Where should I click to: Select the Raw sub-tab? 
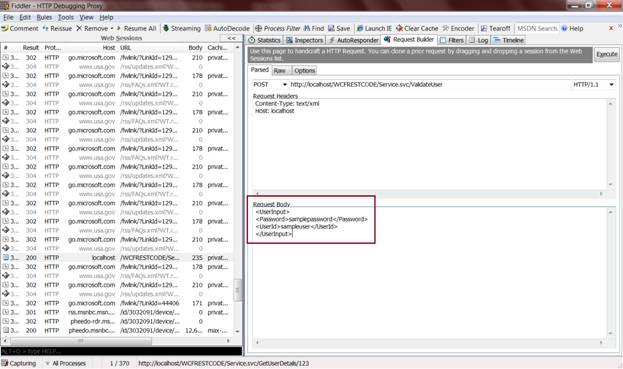pyautogui.click(x=279, y=71)
